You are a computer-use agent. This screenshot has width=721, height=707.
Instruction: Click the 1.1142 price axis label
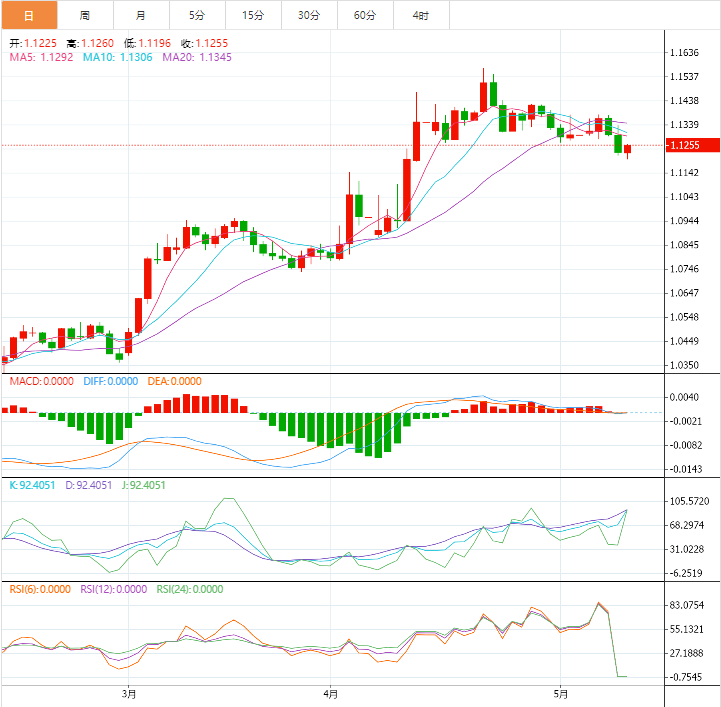(x=684, y=172)
